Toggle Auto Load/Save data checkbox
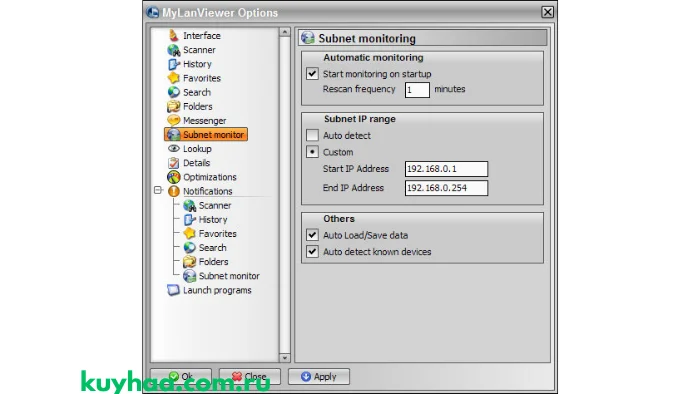 pos(312,235)
